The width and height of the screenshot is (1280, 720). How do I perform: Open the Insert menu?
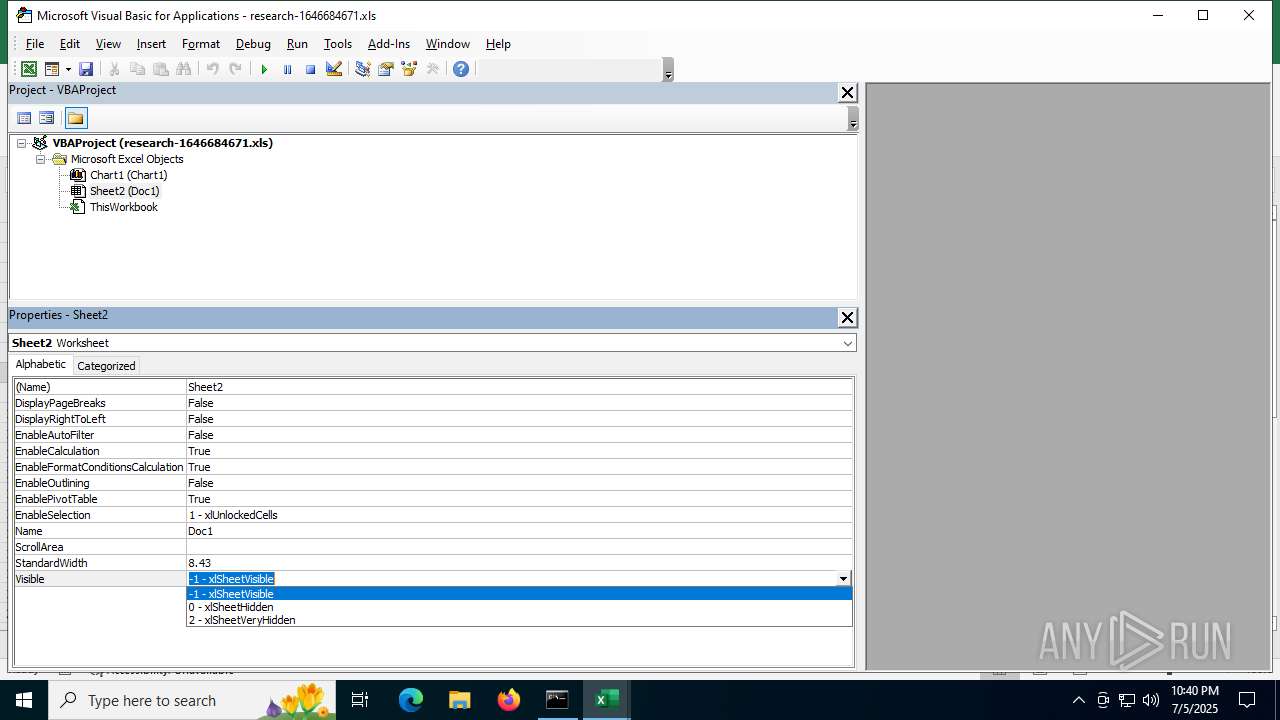(x=151, y=44)
